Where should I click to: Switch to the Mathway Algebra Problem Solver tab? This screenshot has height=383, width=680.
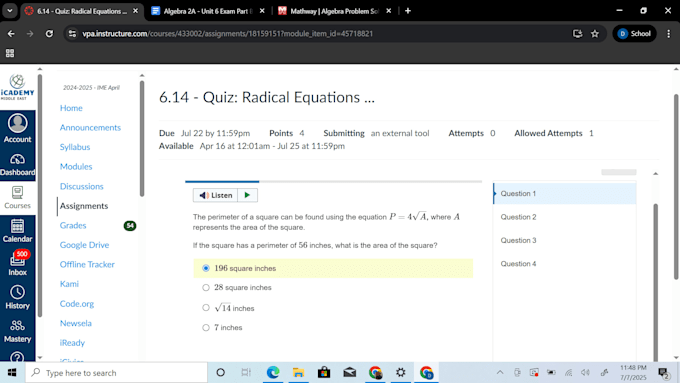click(x=335, y=11)
